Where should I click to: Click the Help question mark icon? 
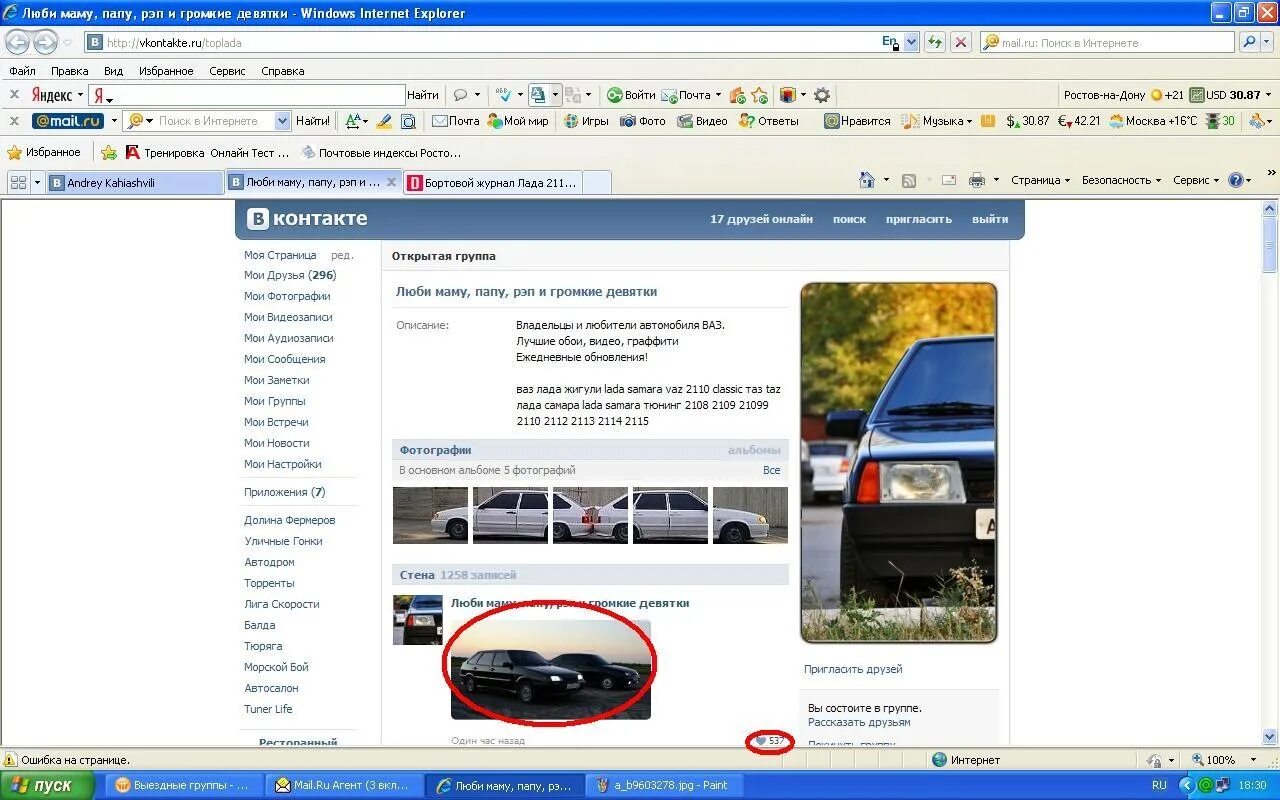coord(1235,180)
